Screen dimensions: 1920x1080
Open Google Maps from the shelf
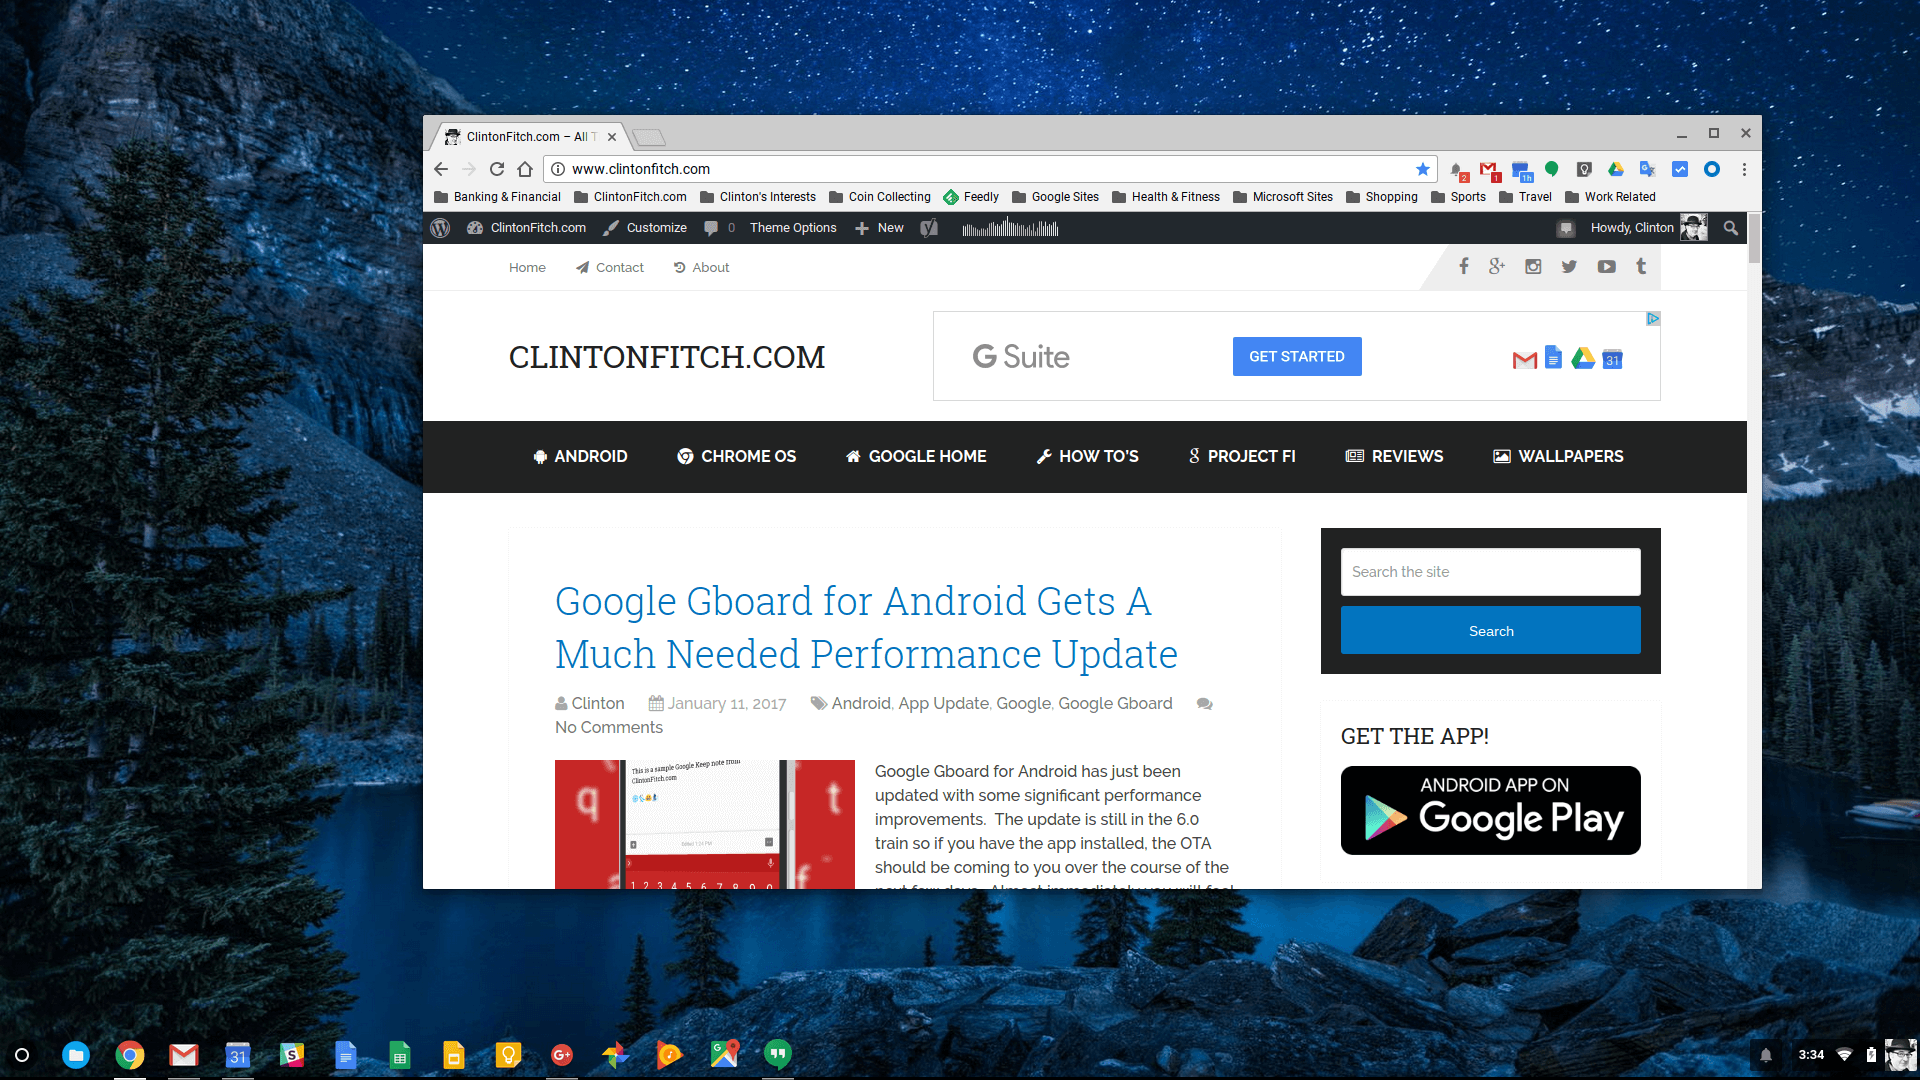click(x=724, y=1054)
